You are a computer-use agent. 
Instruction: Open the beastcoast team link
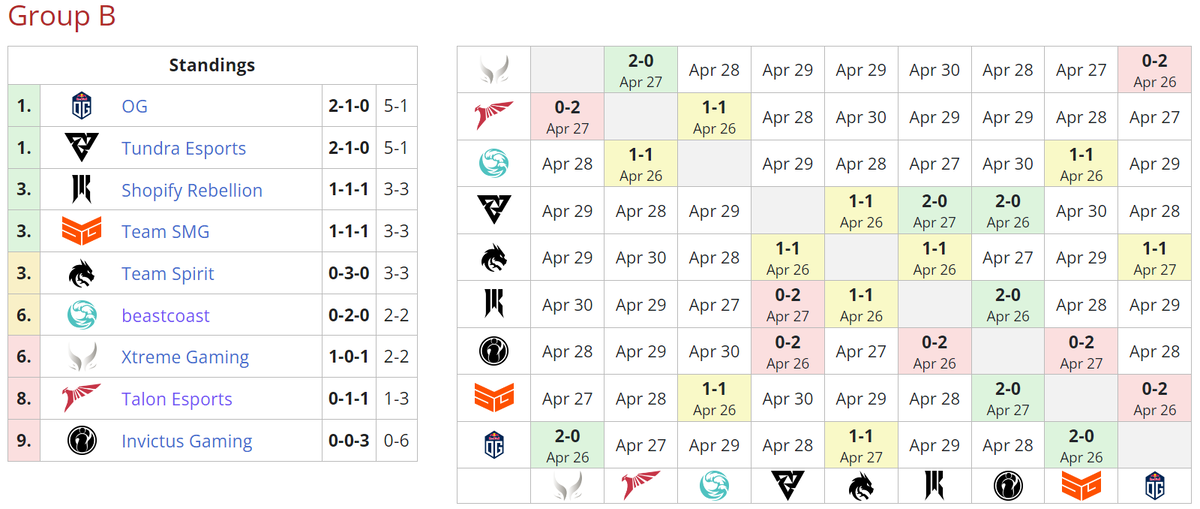(165, 316)
